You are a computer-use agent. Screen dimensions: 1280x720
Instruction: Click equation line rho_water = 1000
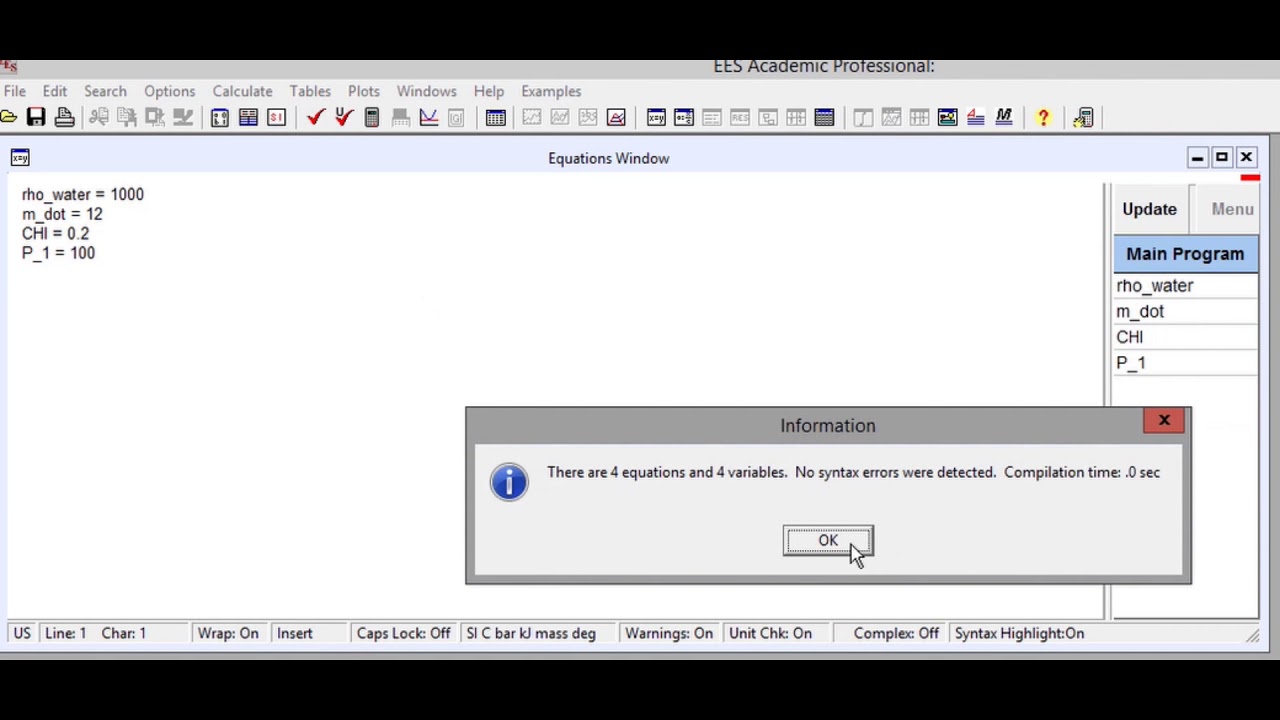[83, 195]
